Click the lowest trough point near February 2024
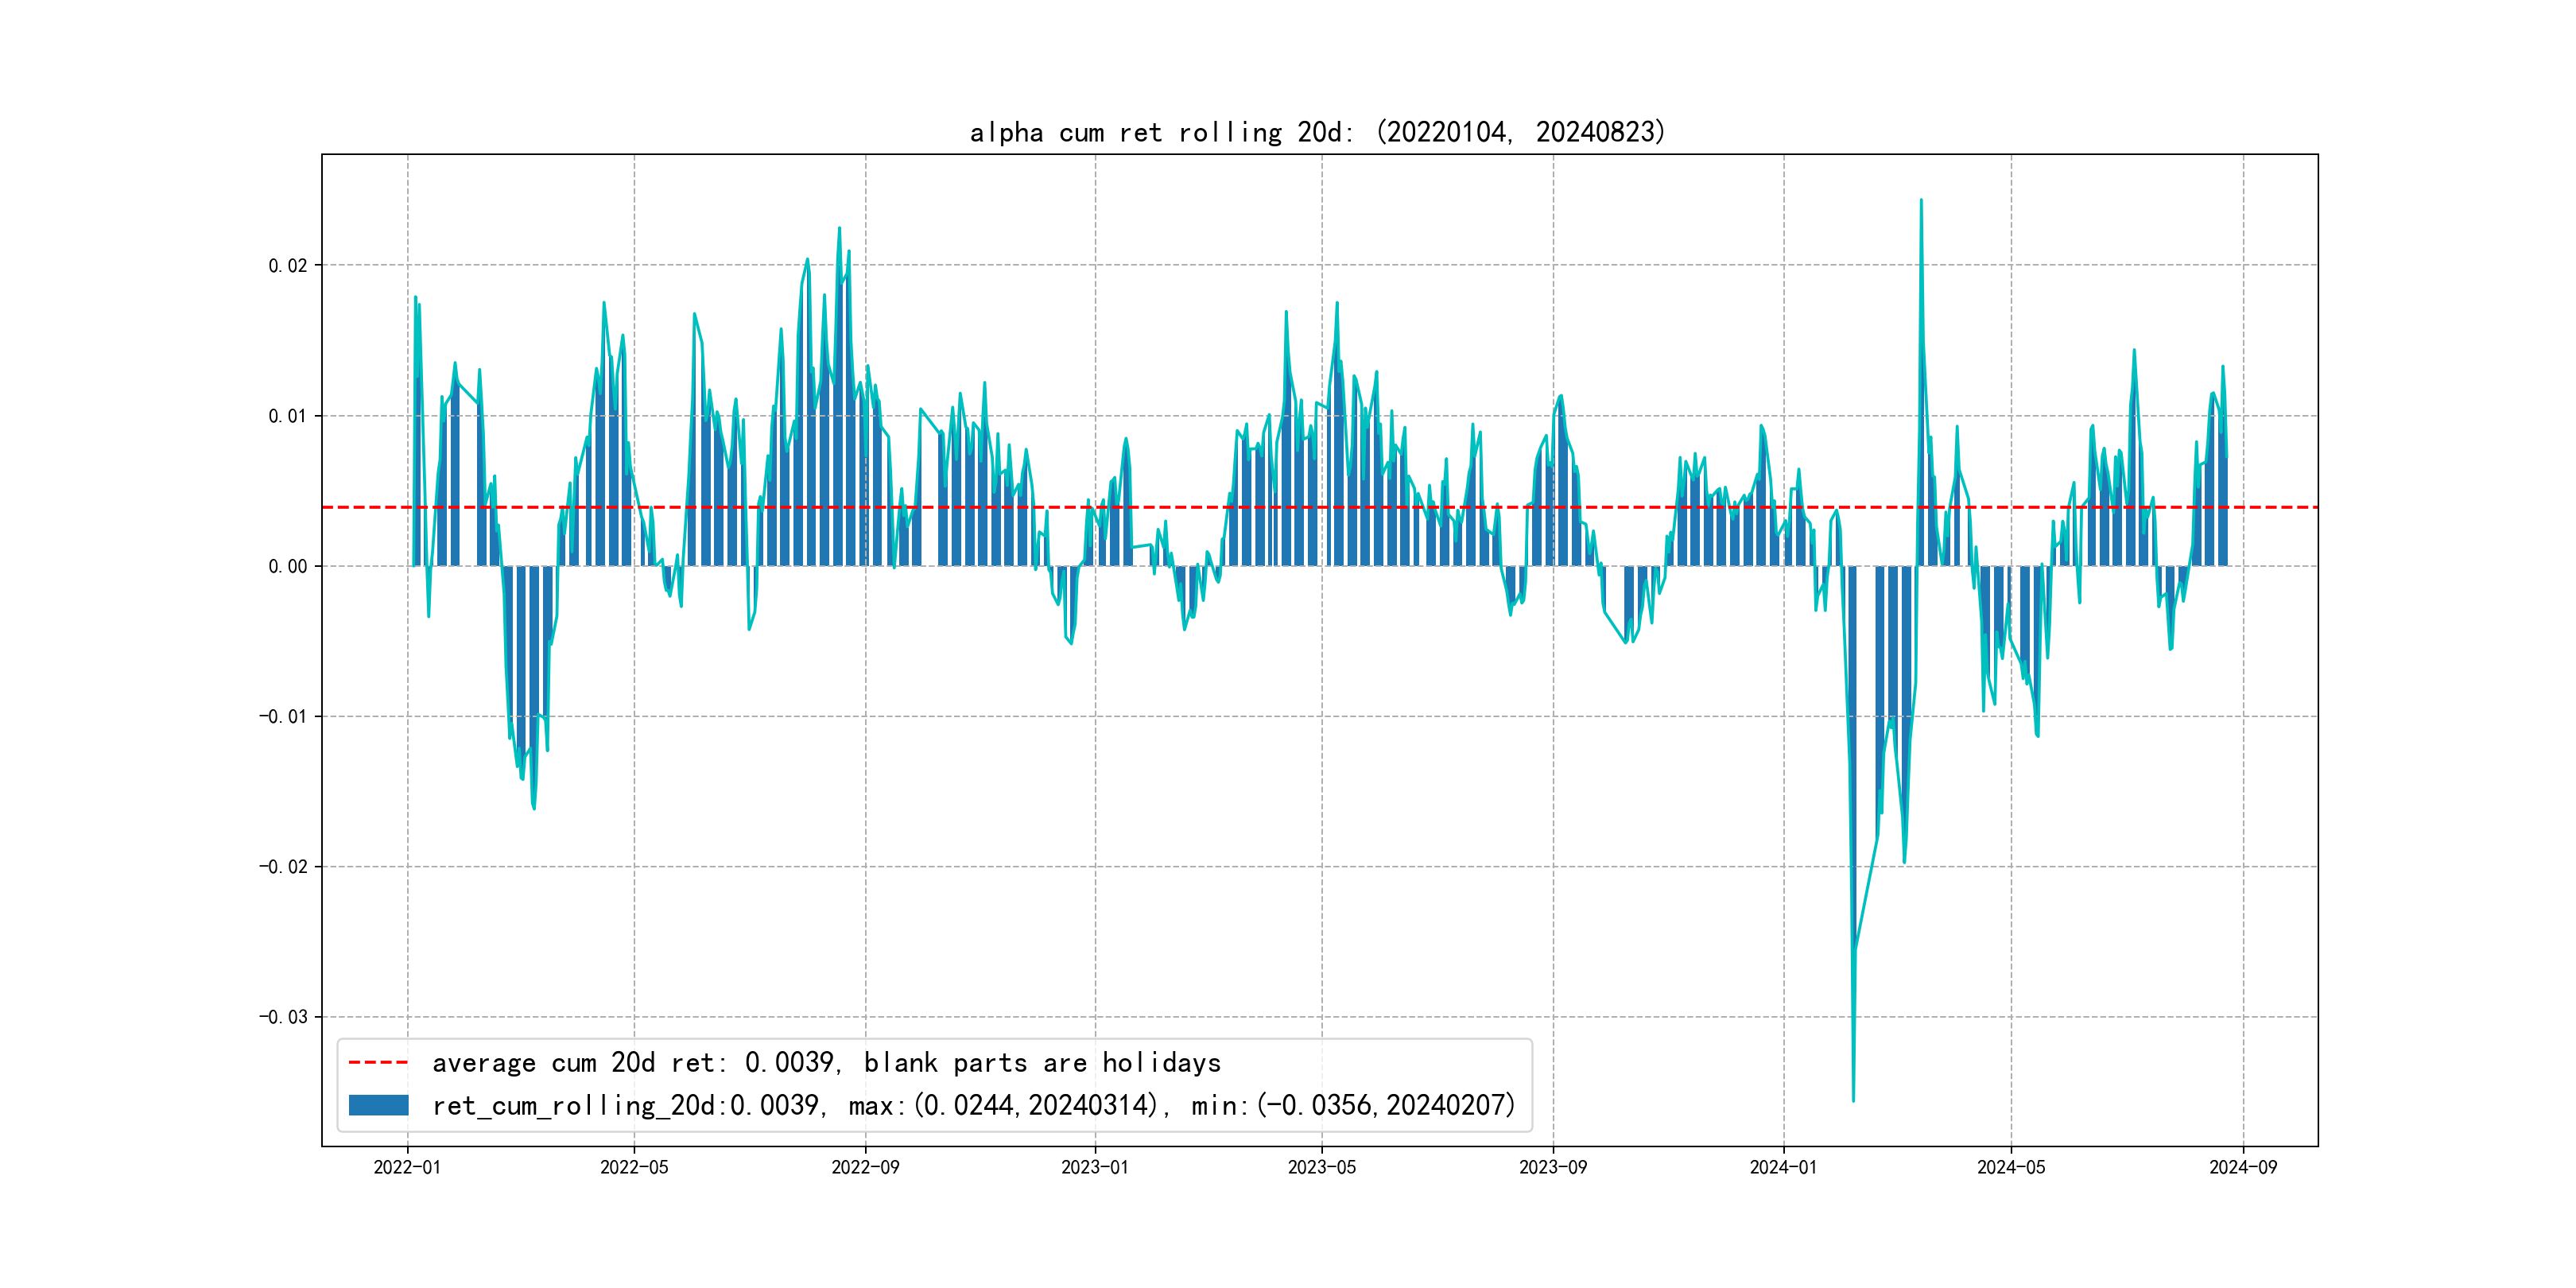Viewport: 2576px width, 1288px height. [1853, 1100]
